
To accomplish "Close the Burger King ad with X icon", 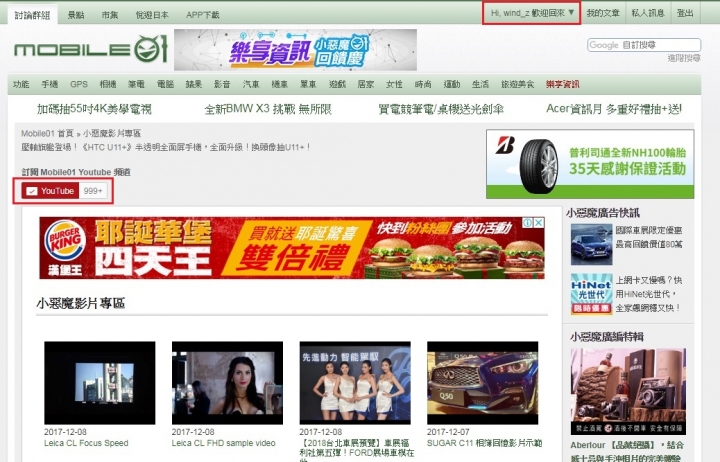I will point(539,223).
